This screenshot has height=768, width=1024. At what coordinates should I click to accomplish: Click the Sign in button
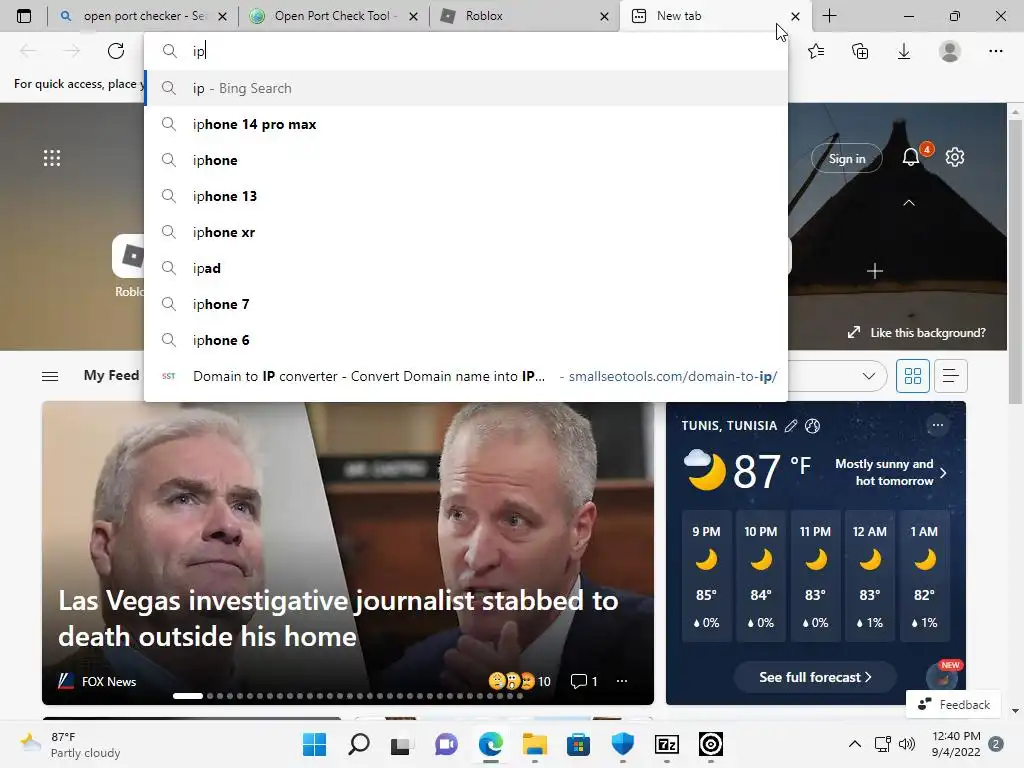click(x=846, y=159)
